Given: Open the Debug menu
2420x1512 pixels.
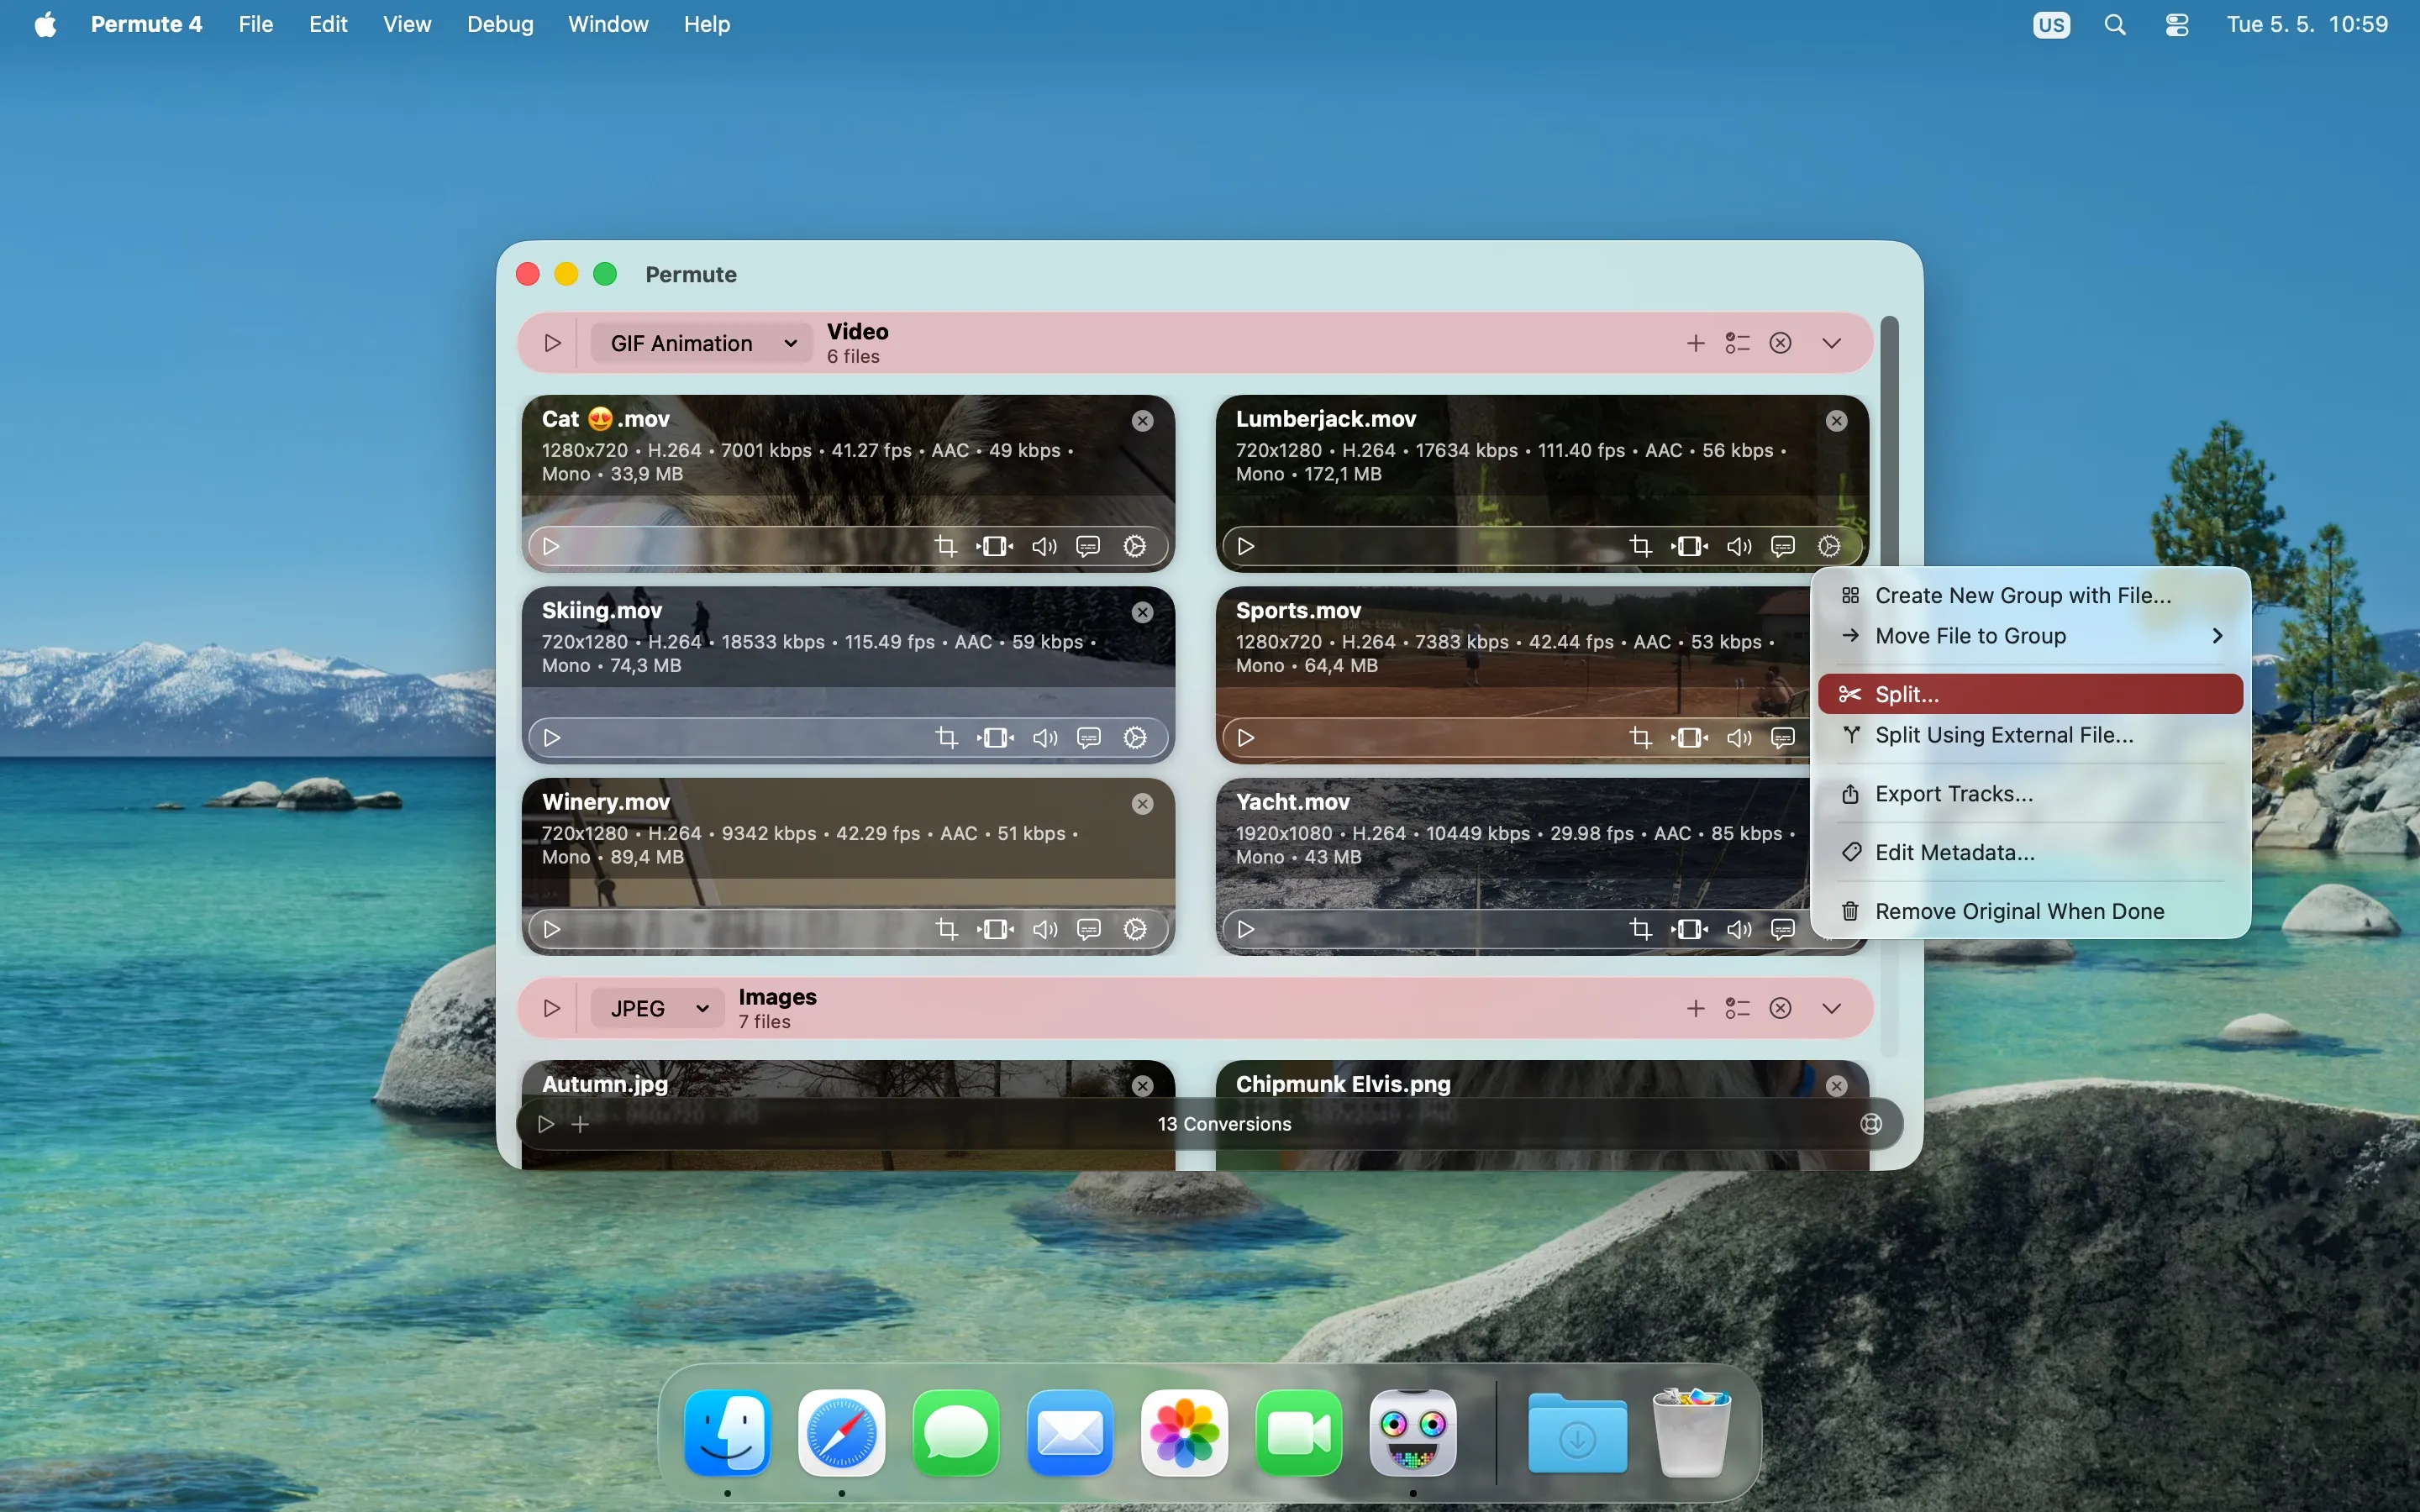Looking at the screenshot, I should [500, 24].
